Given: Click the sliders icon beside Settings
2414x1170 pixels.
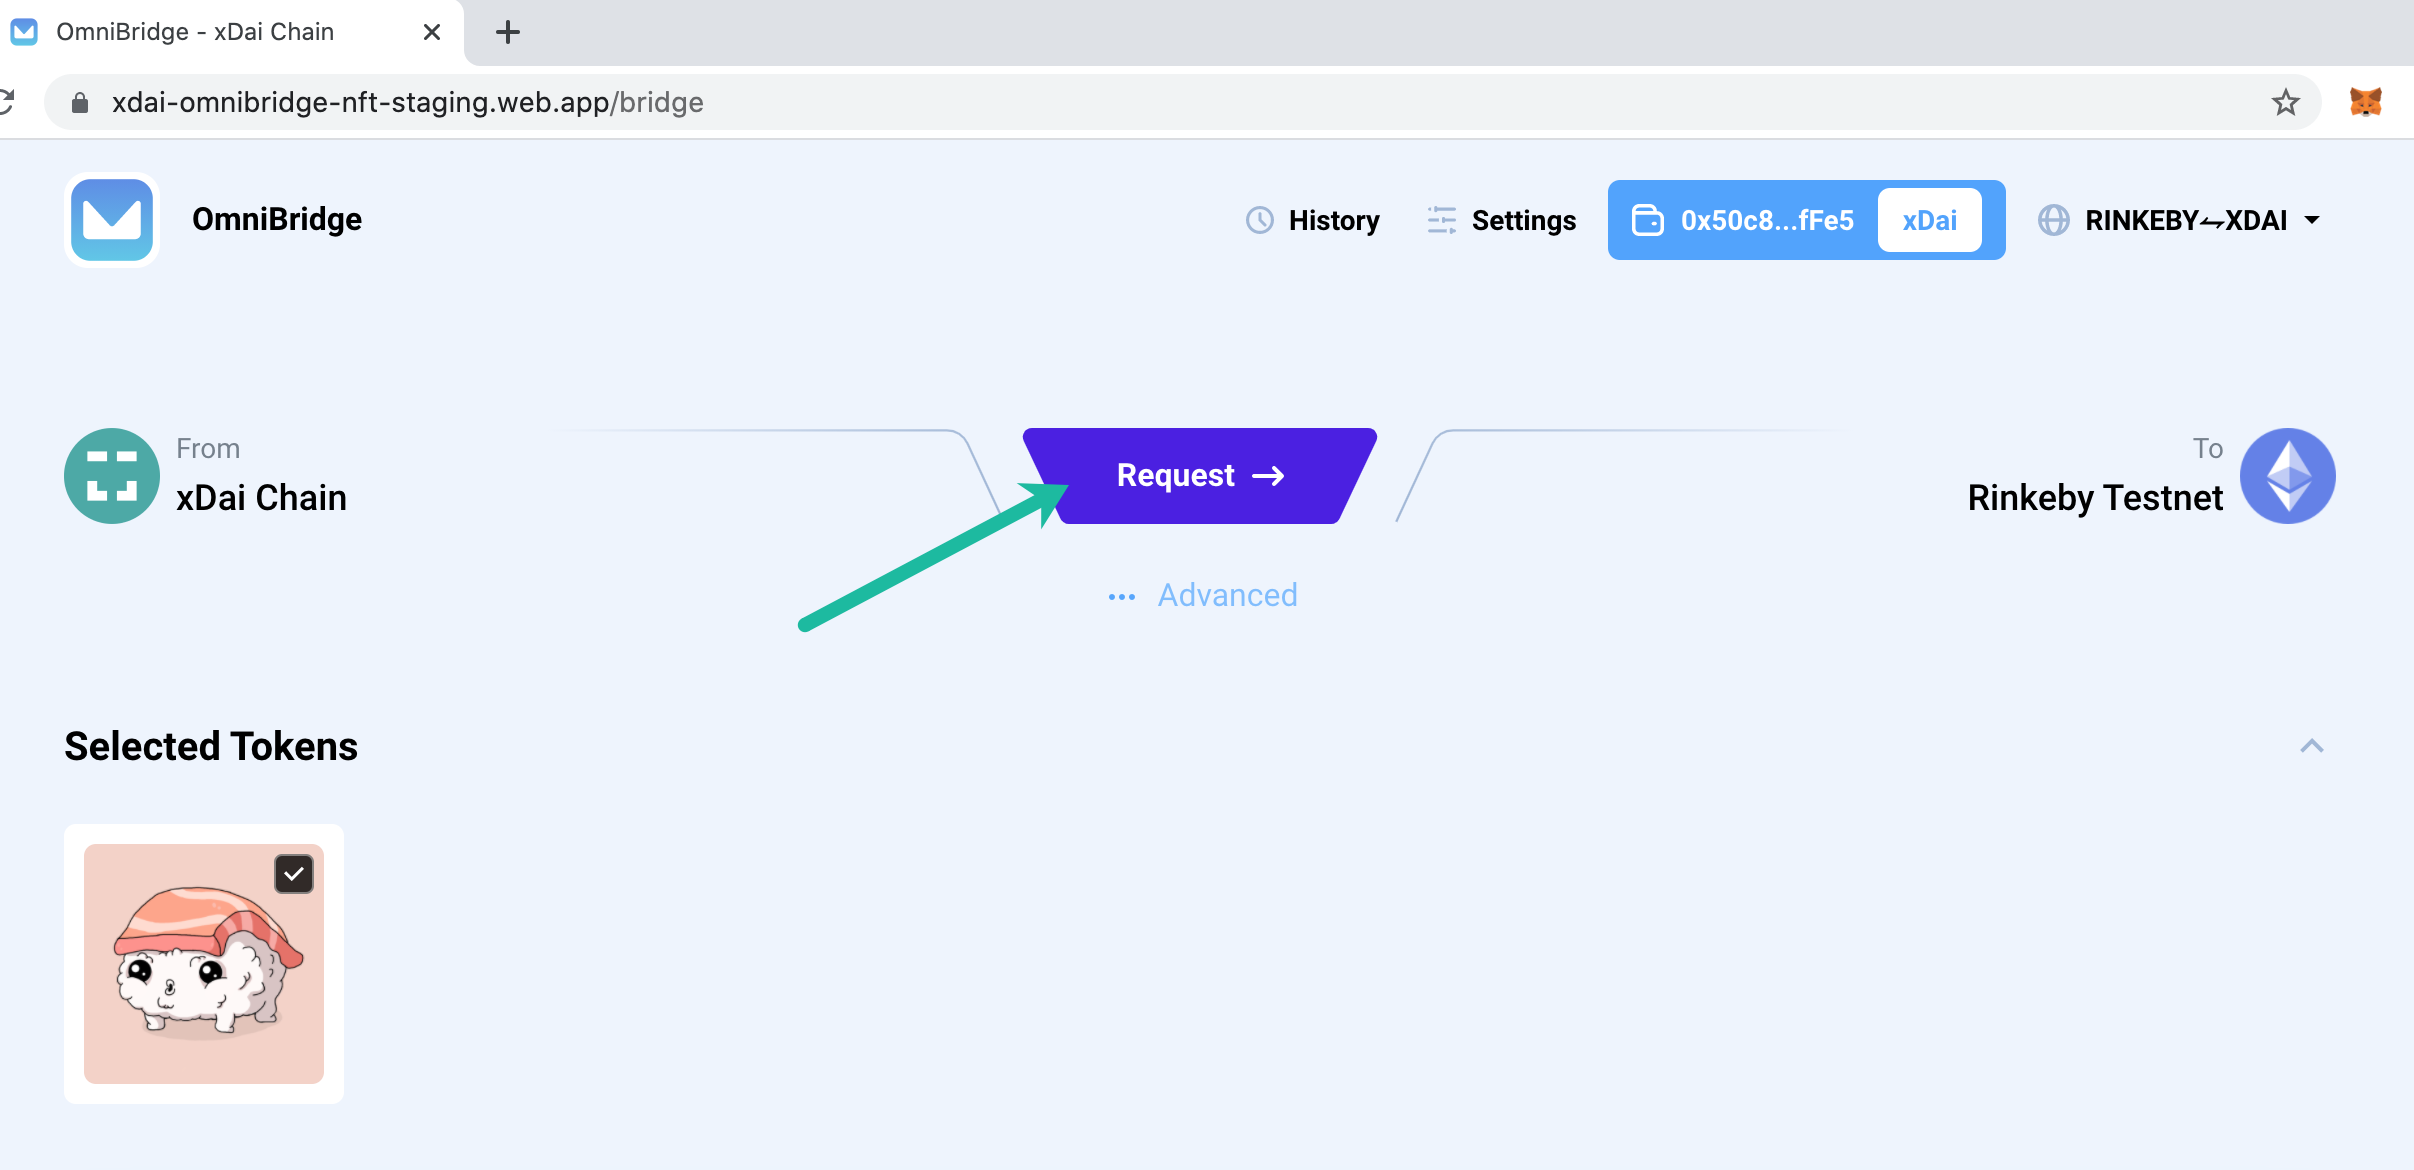Looking at the screenshot, I should click(1442, 220).
